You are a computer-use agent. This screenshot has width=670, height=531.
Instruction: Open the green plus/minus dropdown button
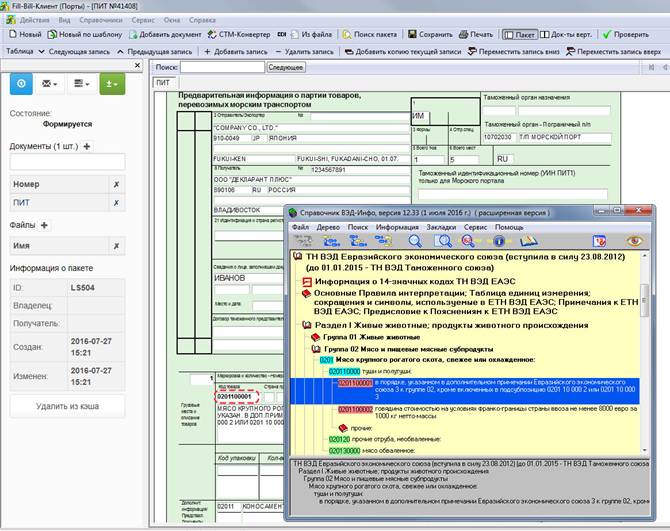click(x=112, y=84)
